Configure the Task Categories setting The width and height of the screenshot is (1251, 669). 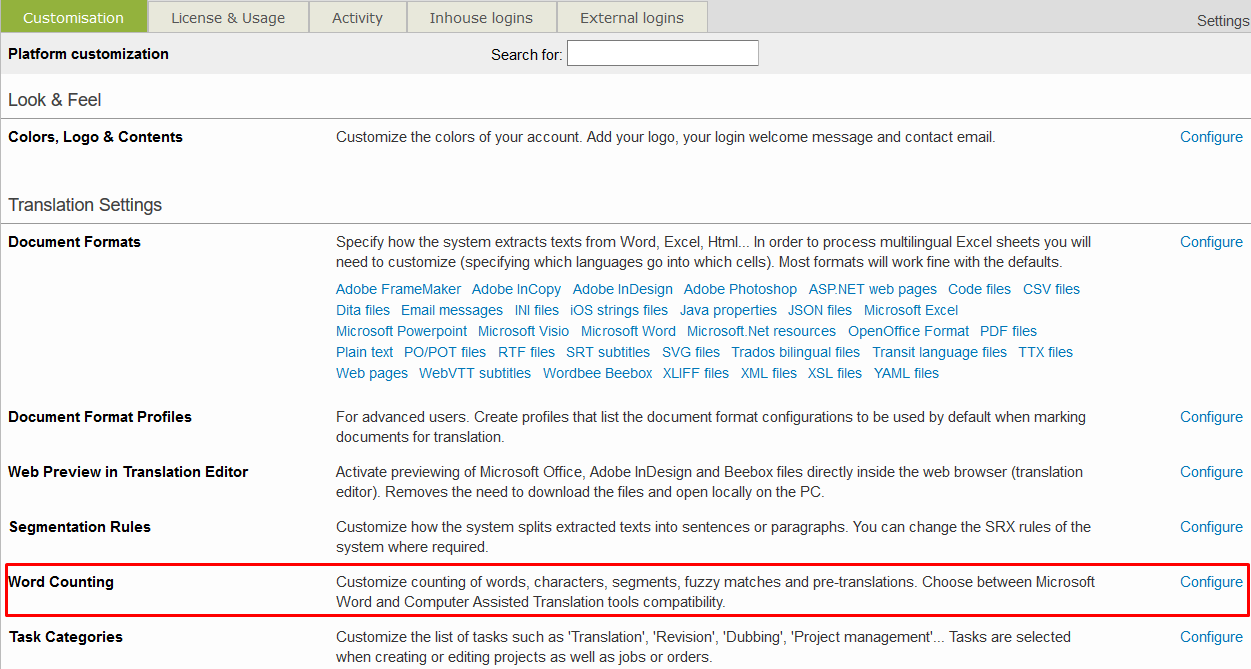(x=1211, y=637)
